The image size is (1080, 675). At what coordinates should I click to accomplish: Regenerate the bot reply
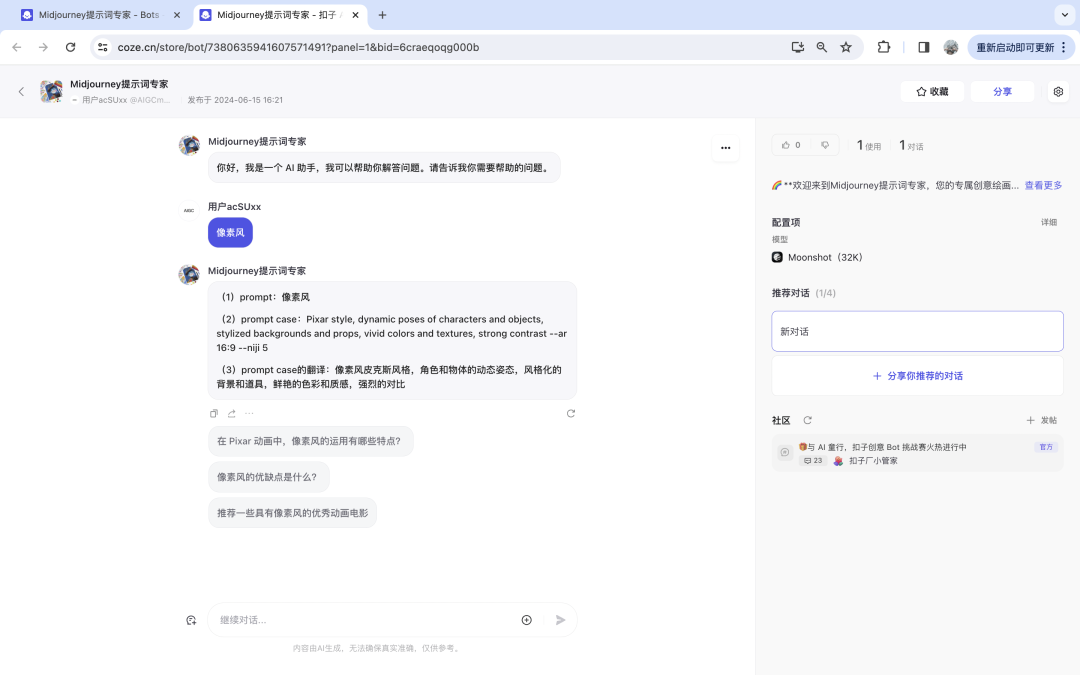570,413
